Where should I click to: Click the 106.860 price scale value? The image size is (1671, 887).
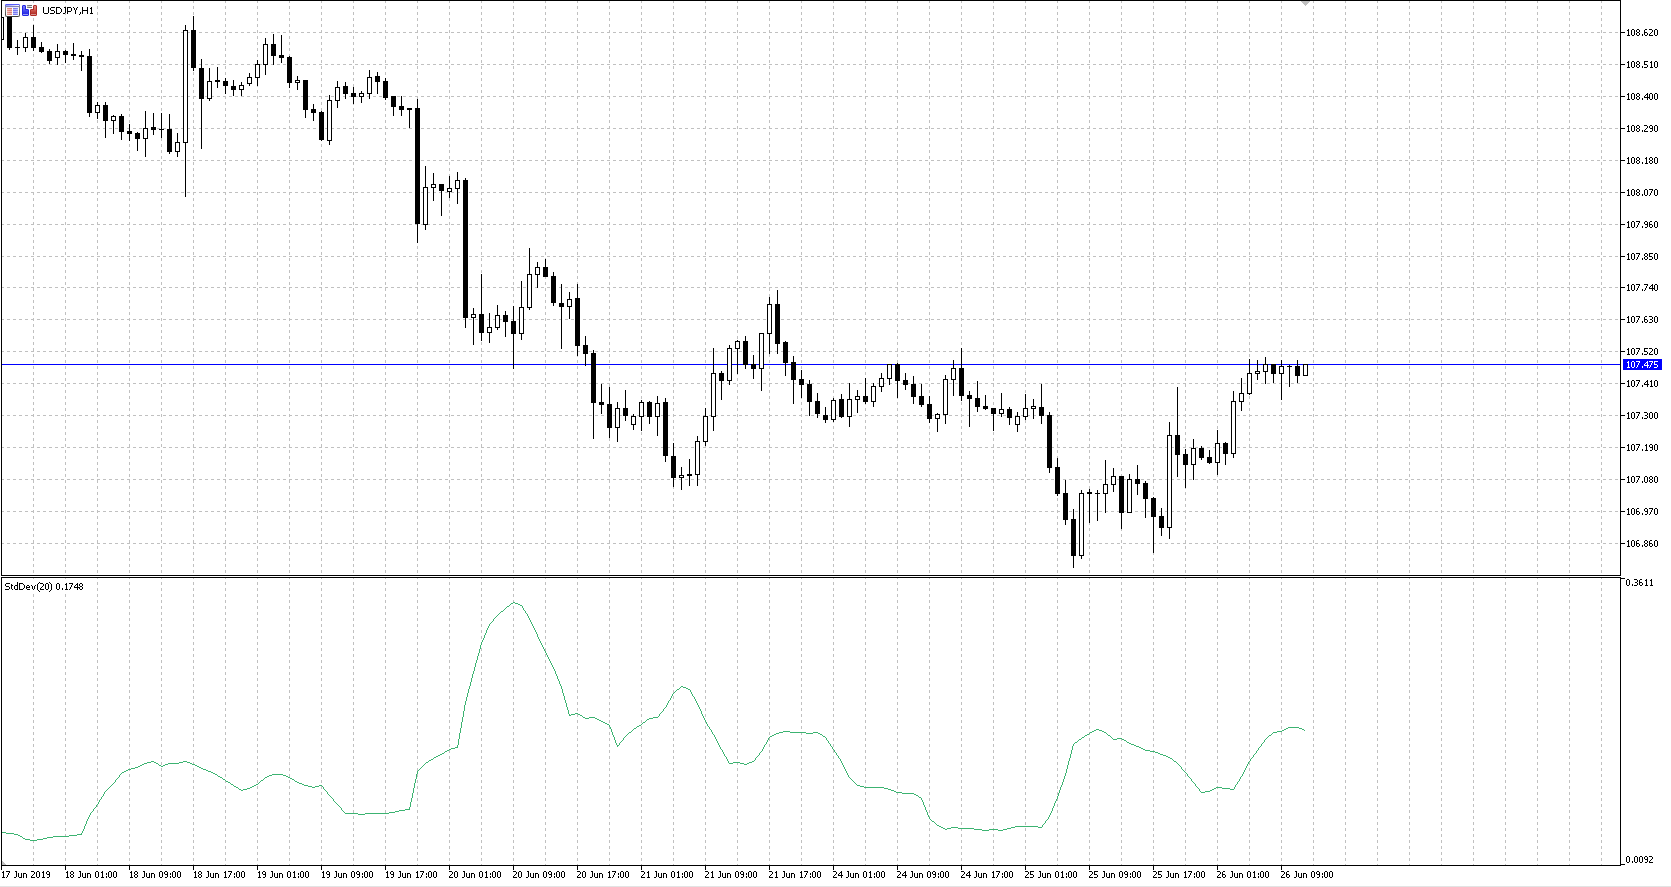coord(1643,544)
